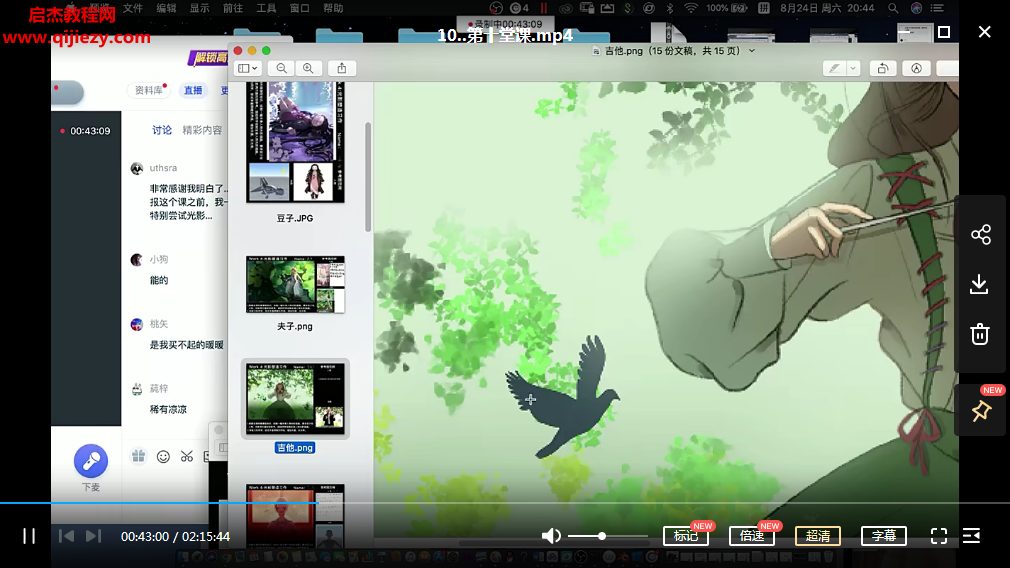Open the 窗口 menu
The image size is (1010, 568).
(300, 8)
